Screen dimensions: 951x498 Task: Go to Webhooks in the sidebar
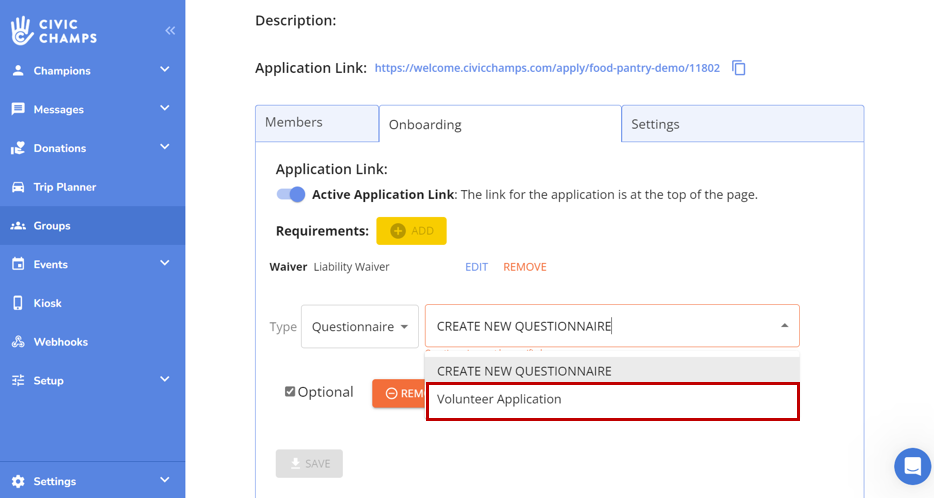60,342
